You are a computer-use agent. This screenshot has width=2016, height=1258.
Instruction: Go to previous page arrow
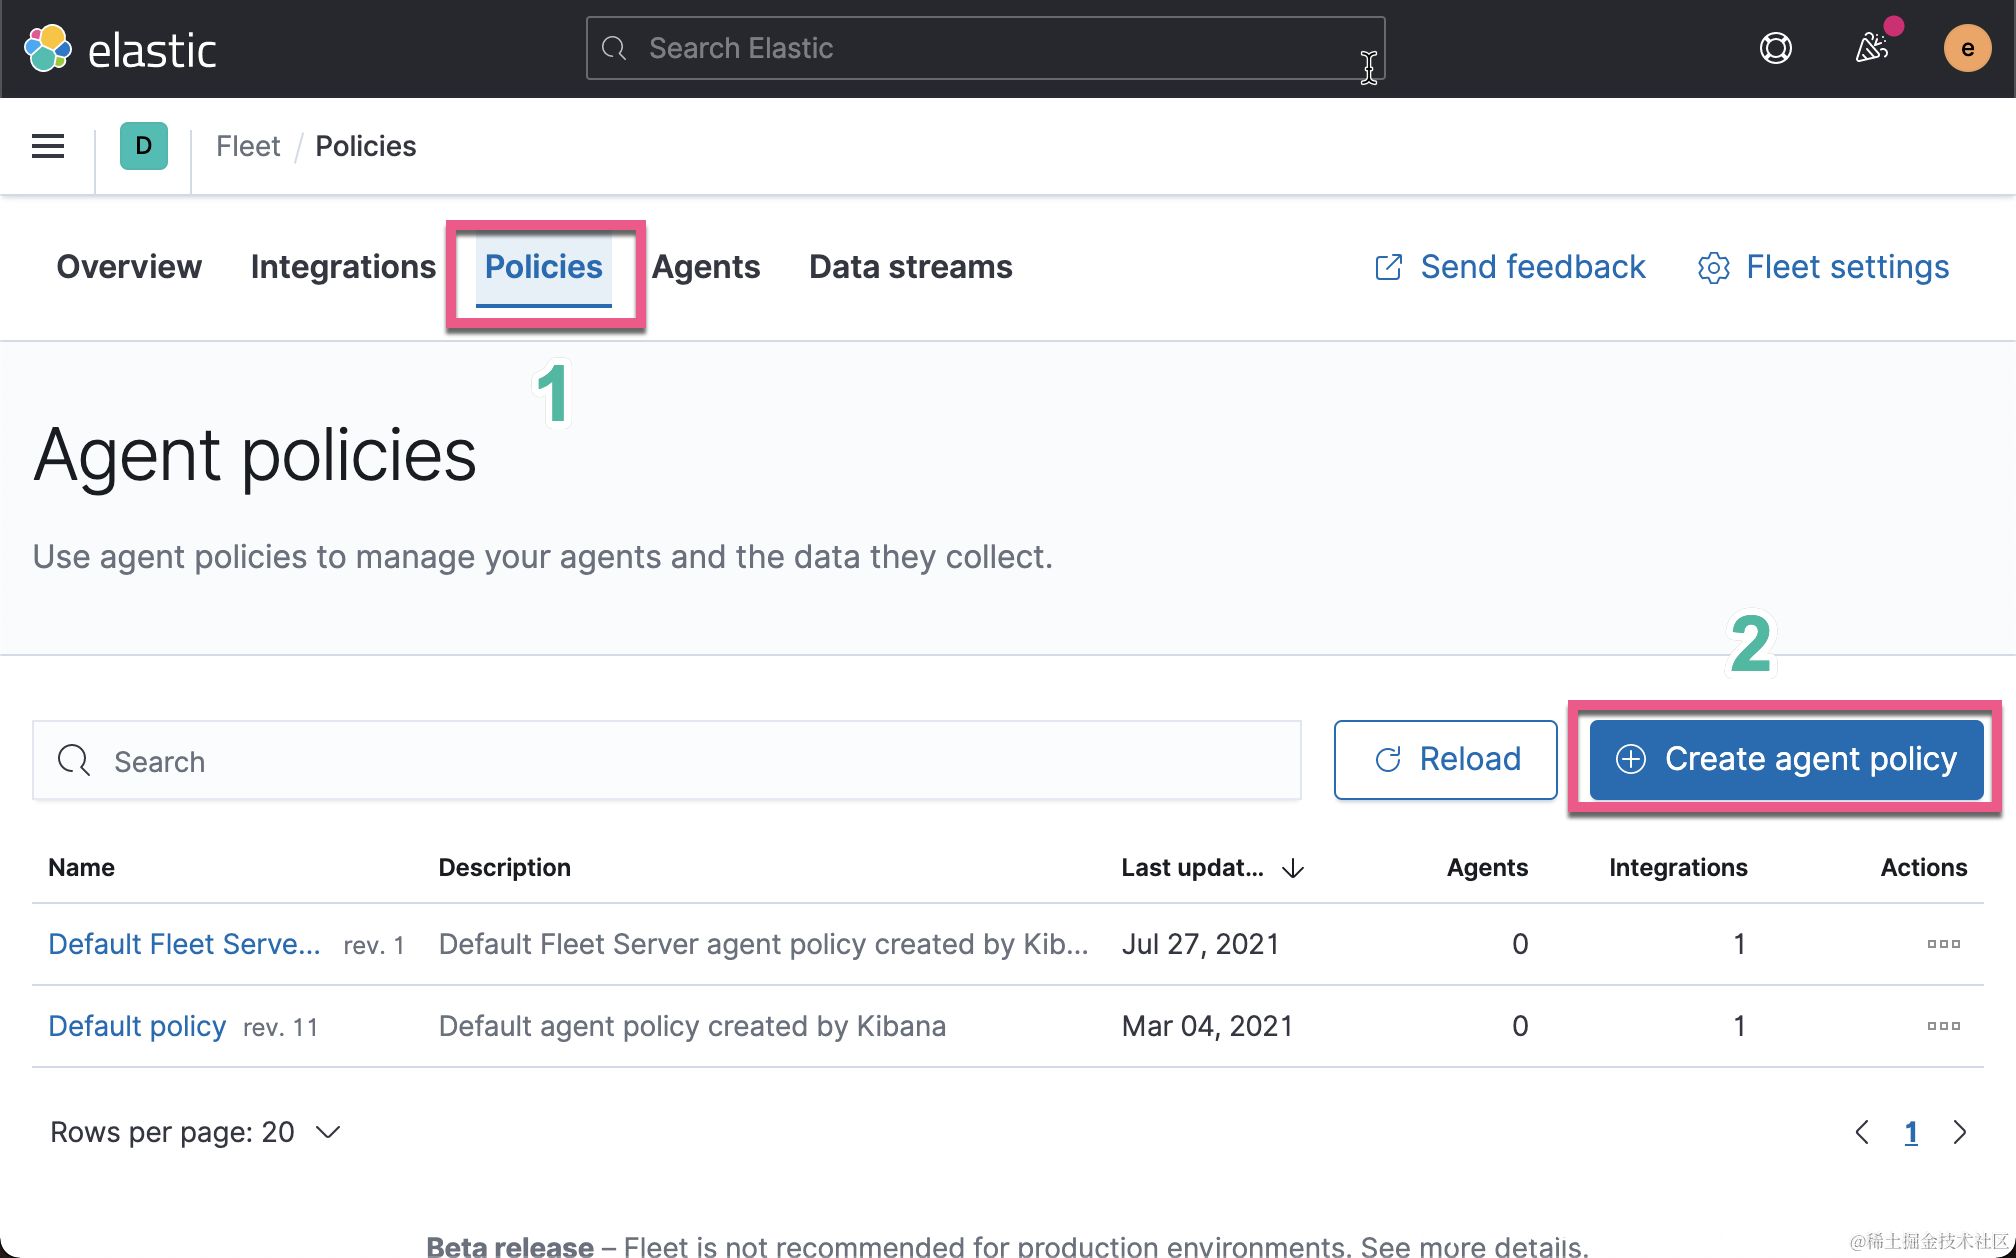coord(1862,1132)
